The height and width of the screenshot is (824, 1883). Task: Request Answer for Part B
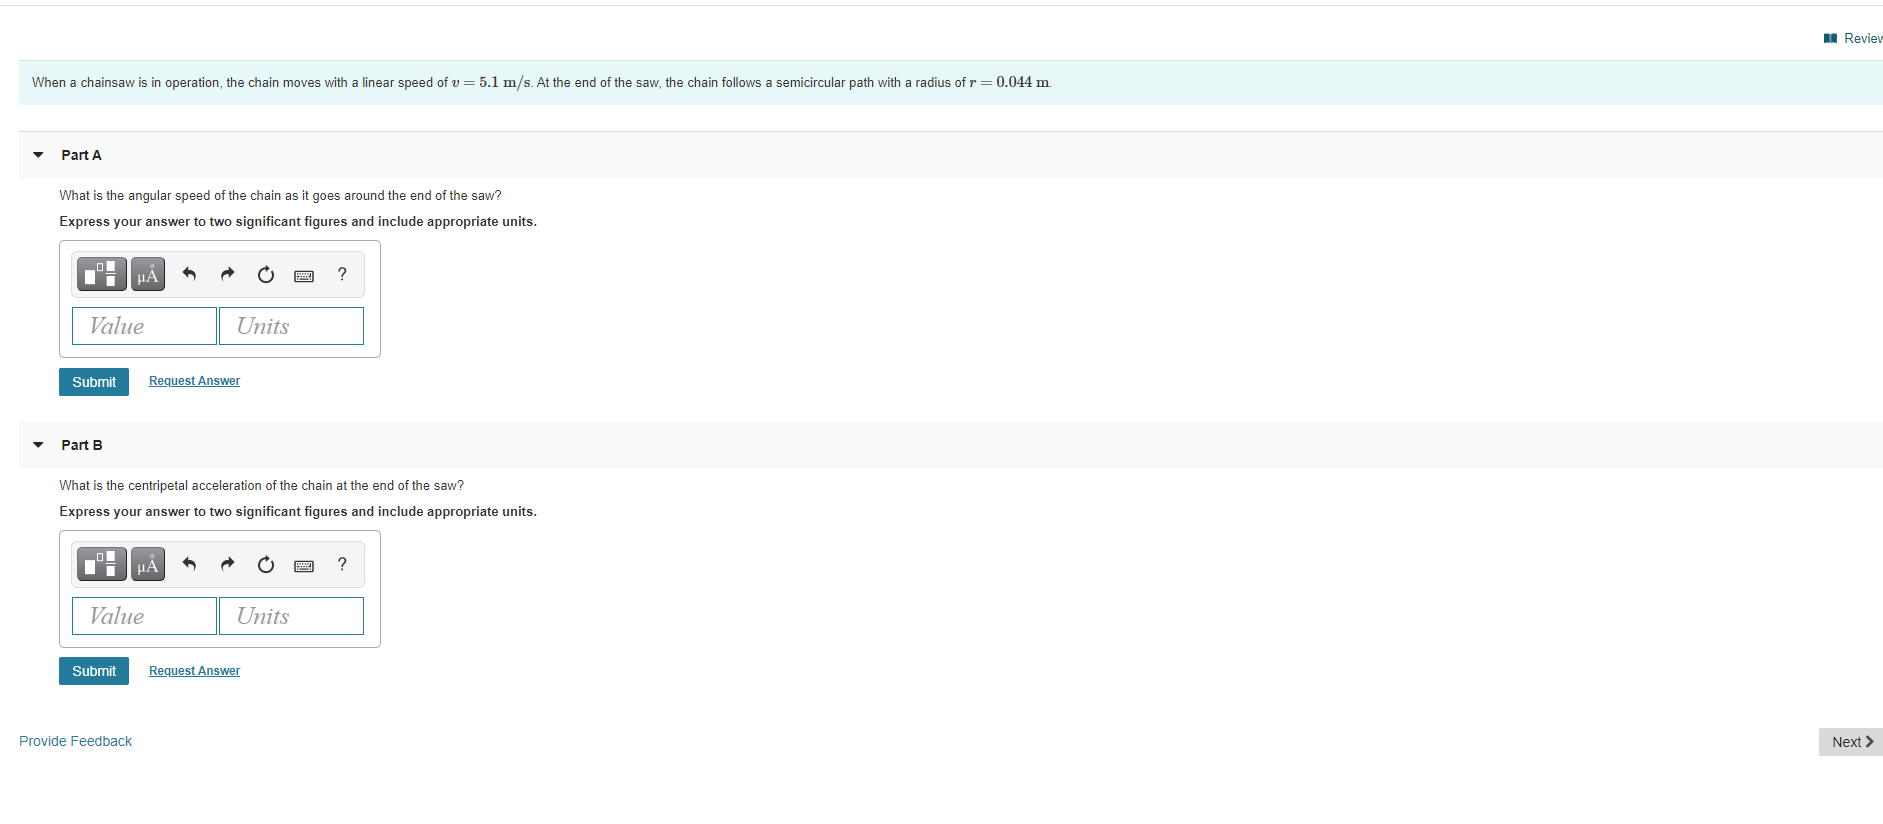[194, 671]
